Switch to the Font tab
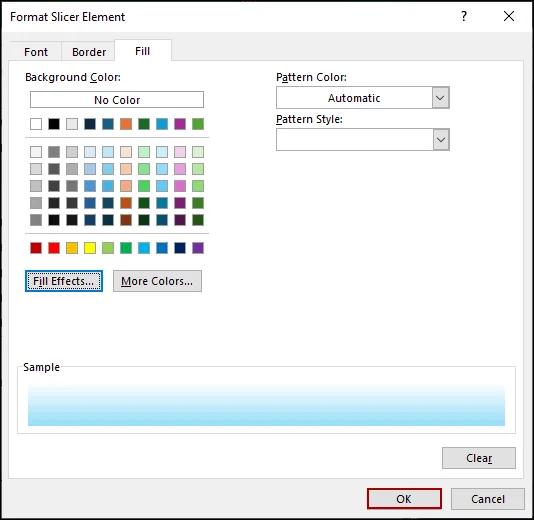 point(36,52)
